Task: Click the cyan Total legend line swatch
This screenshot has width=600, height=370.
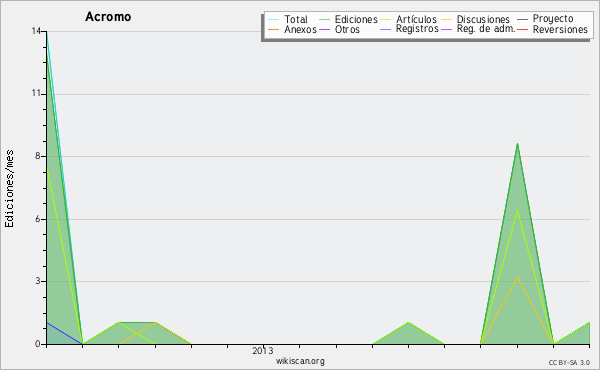Action: pos(274,19)
